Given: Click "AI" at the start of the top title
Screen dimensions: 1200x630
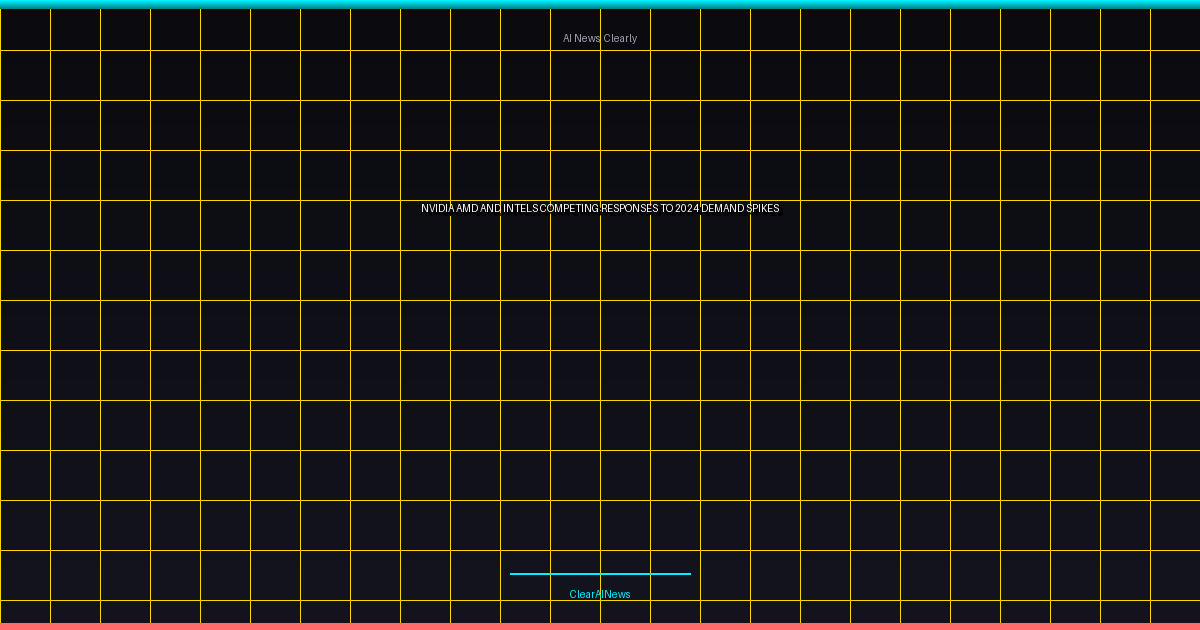Looking at the screenshot, I should tap(567, 38).
